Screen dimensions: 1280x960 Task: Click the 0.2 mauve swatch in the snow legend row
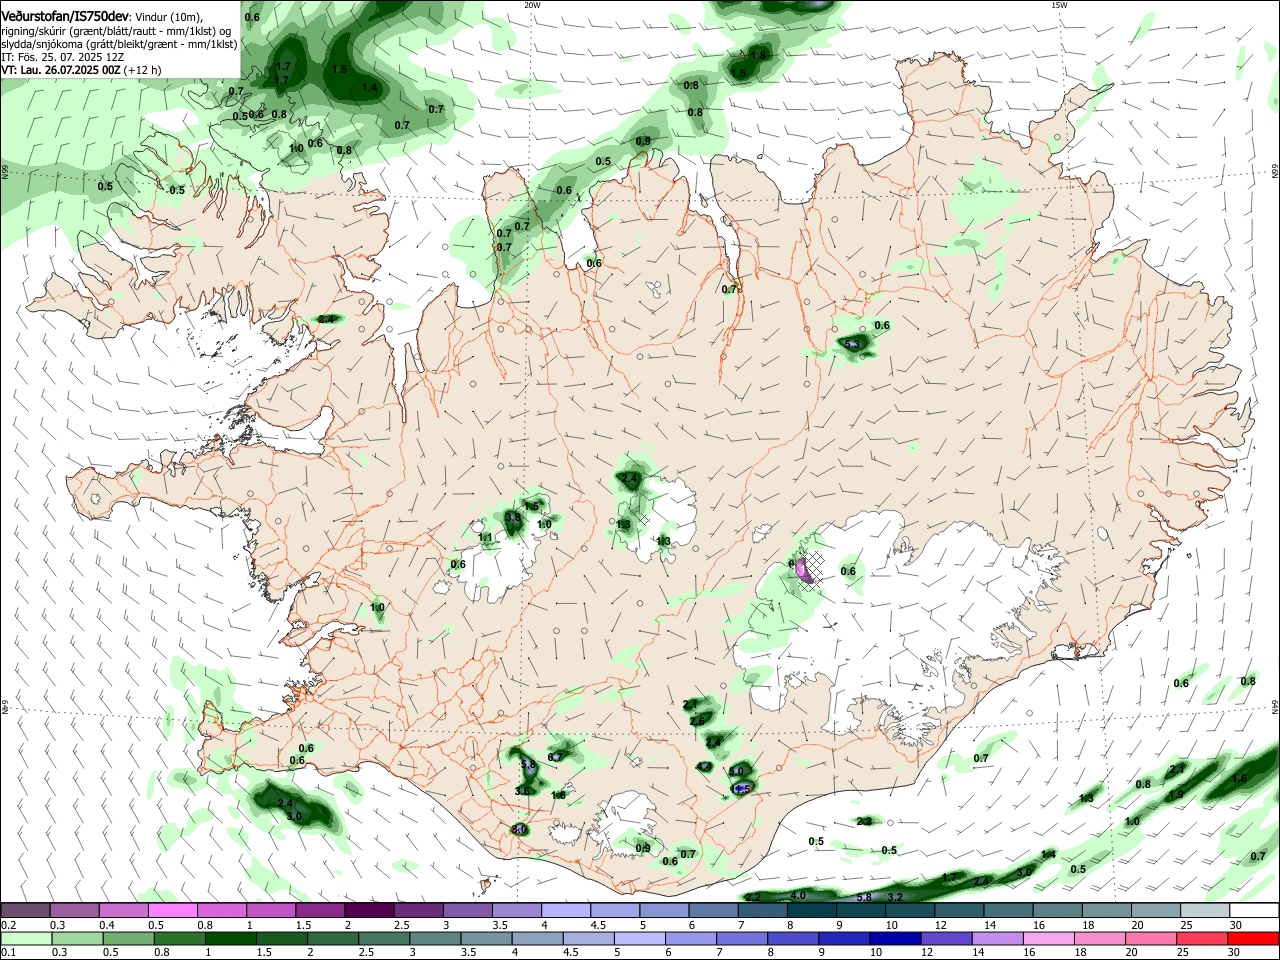(x=25, y=910)
